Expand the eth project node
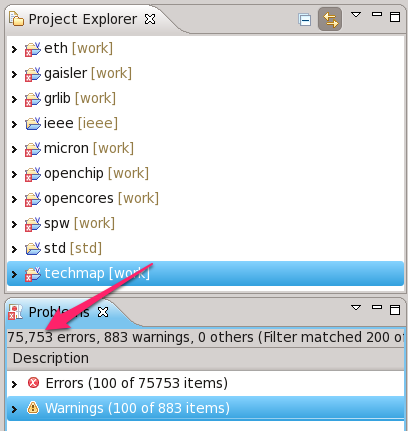 tap(14, 49)
